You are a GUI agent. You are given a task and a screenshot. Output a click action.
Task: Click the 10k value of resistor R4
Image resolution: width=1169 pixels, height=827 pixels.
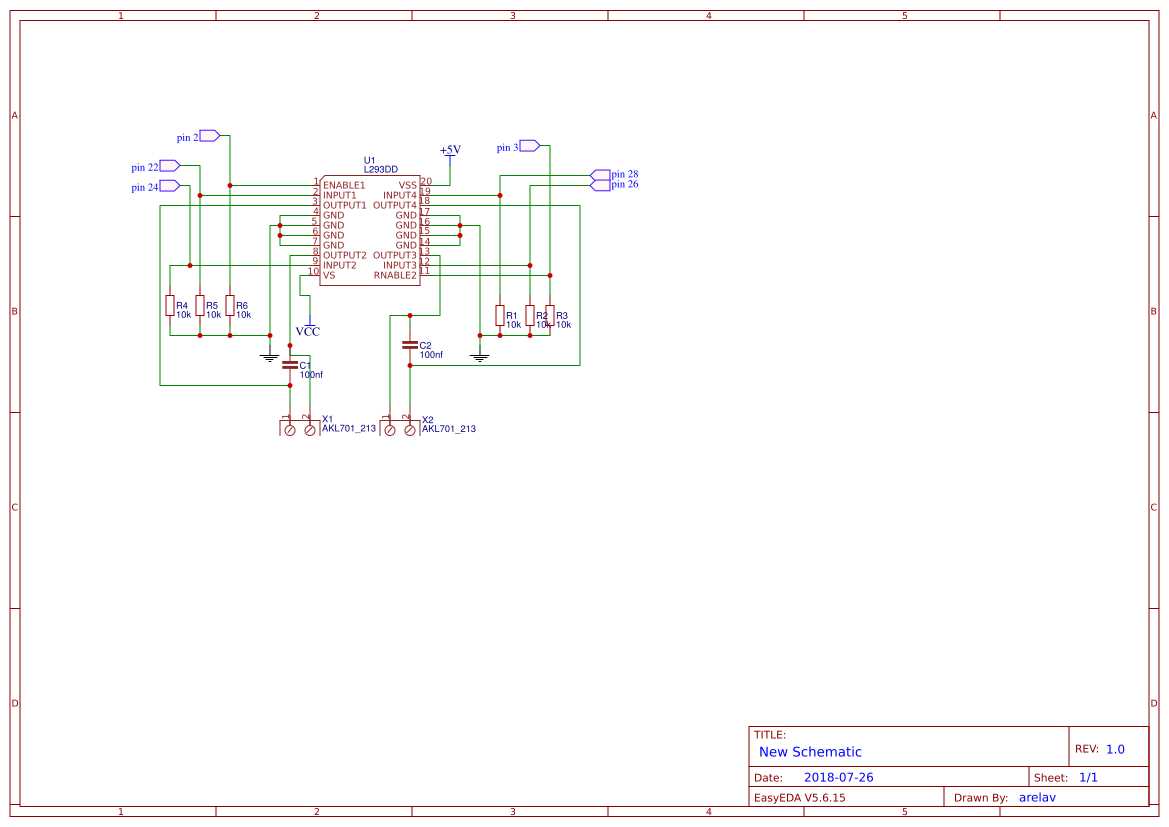click(184, 315)
